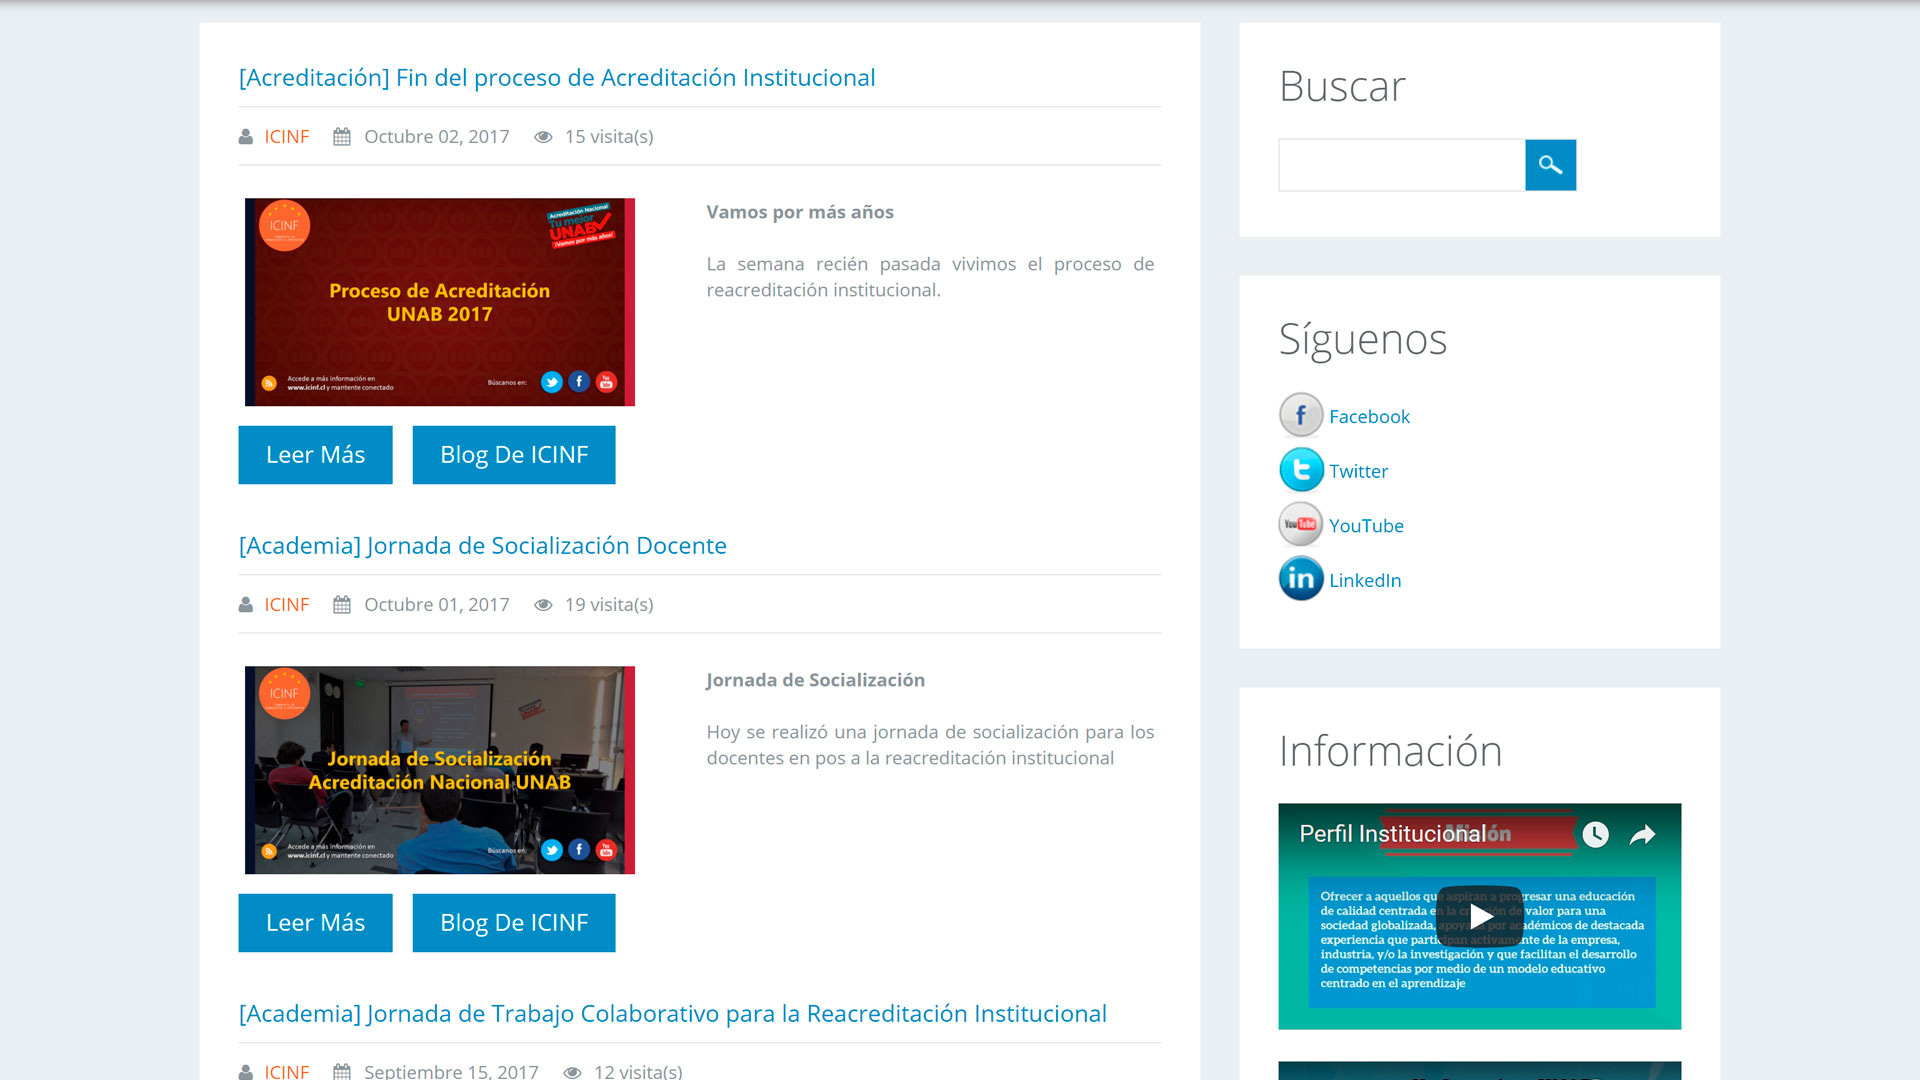The image size is (1920, 1080).
Task: Click the RSS icon in Acreditación thumbnail
Action: 269,383
